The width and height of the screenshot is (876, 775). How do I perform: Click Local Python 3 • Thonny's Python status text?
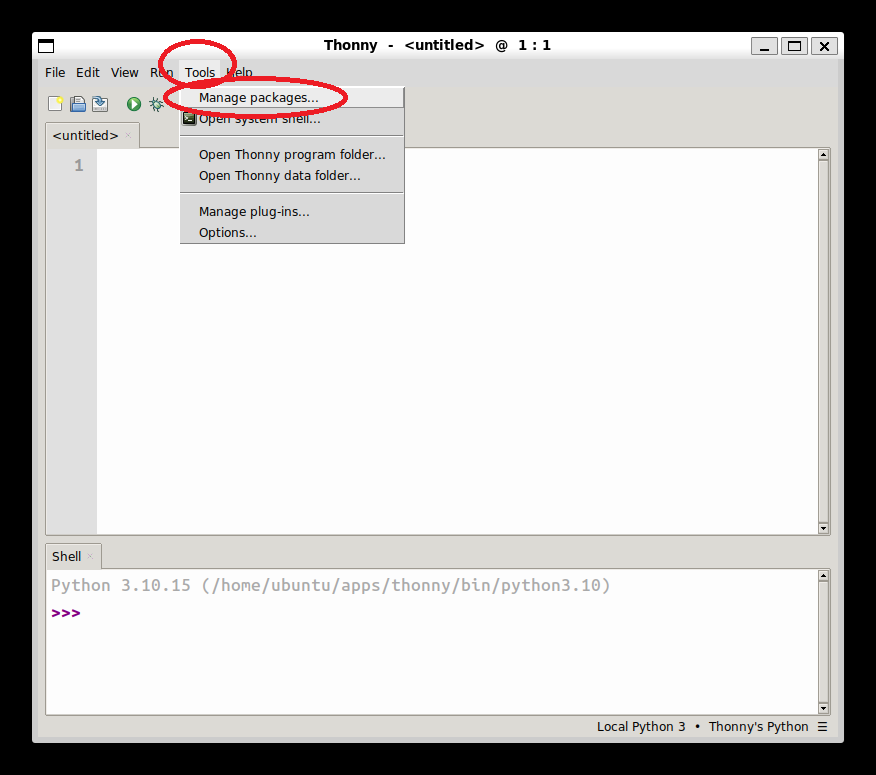point(702,726)
